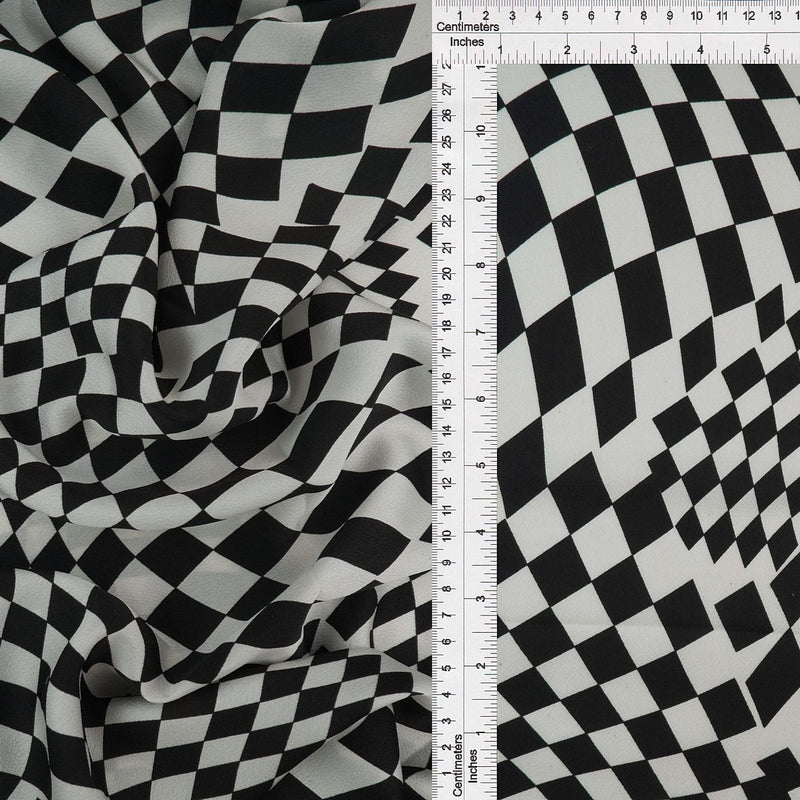This screenshot has width=800, height=800.
Task: Click the flat fabric swatch beside rulers
Action: tap(648, 432)
